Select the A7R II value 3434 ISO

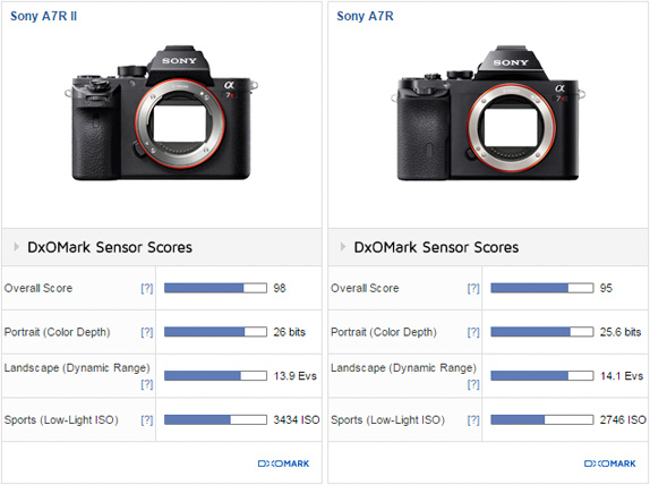296,420
